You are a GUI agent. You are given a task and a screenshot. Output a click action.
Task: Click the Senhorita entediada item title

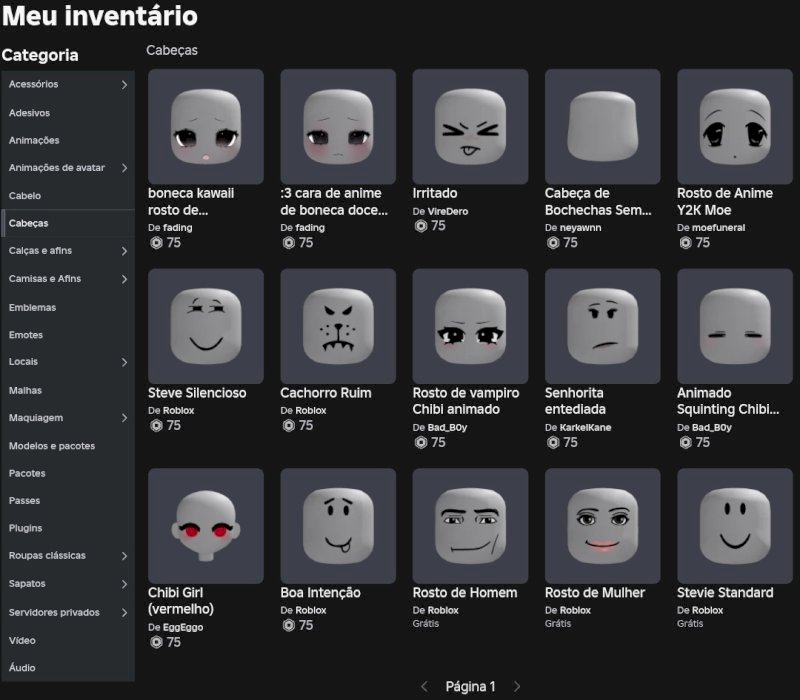click(x=575, y=401)
